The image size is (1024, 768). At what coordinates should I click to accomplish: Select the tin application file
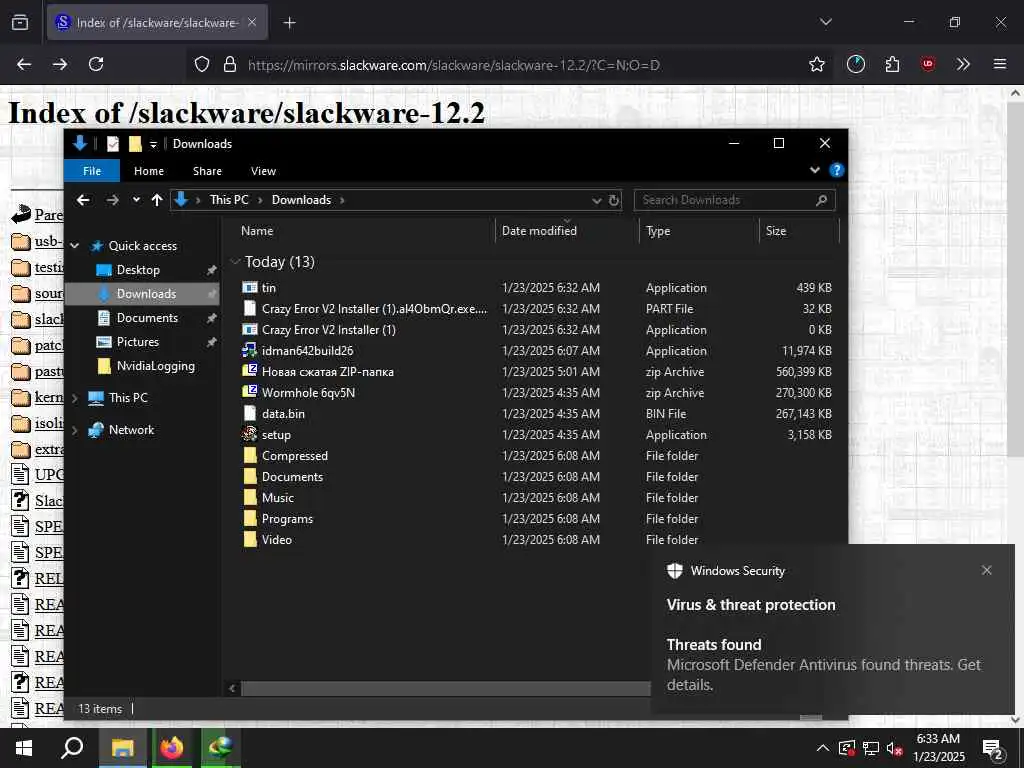pos(268,287)
